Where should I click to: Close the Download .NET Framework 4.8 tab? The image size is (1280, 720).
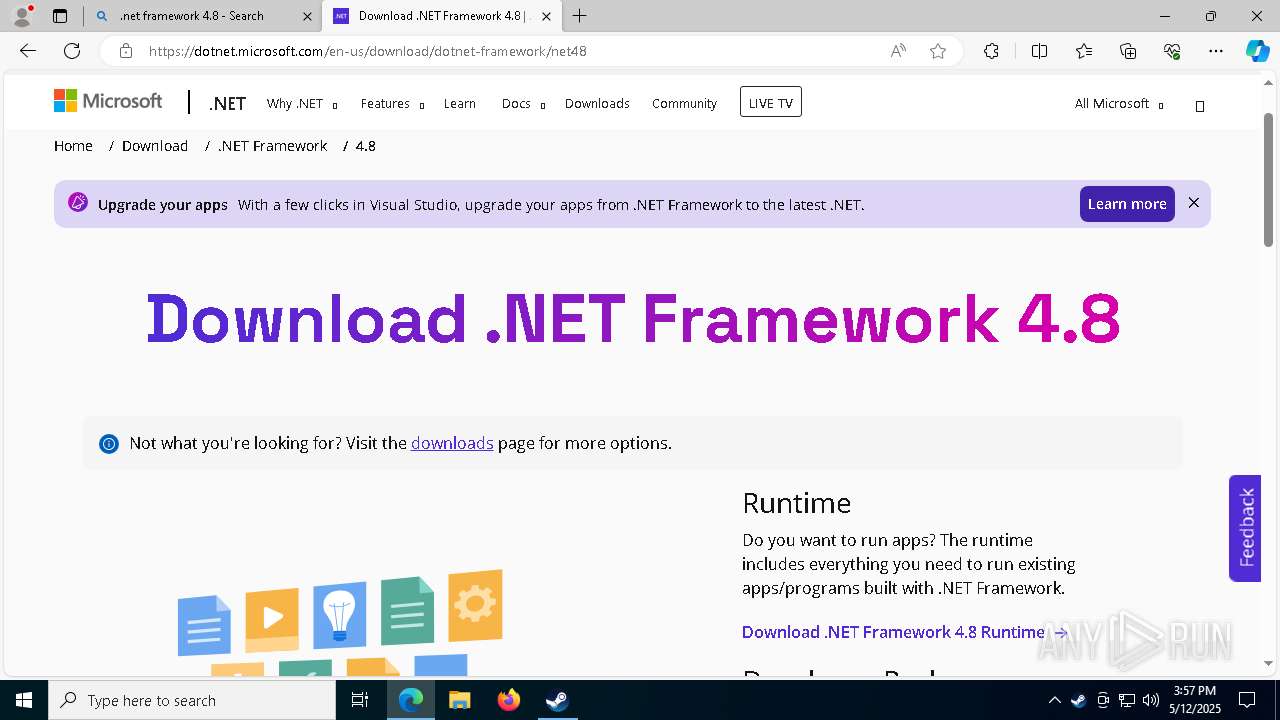(545, 16)
